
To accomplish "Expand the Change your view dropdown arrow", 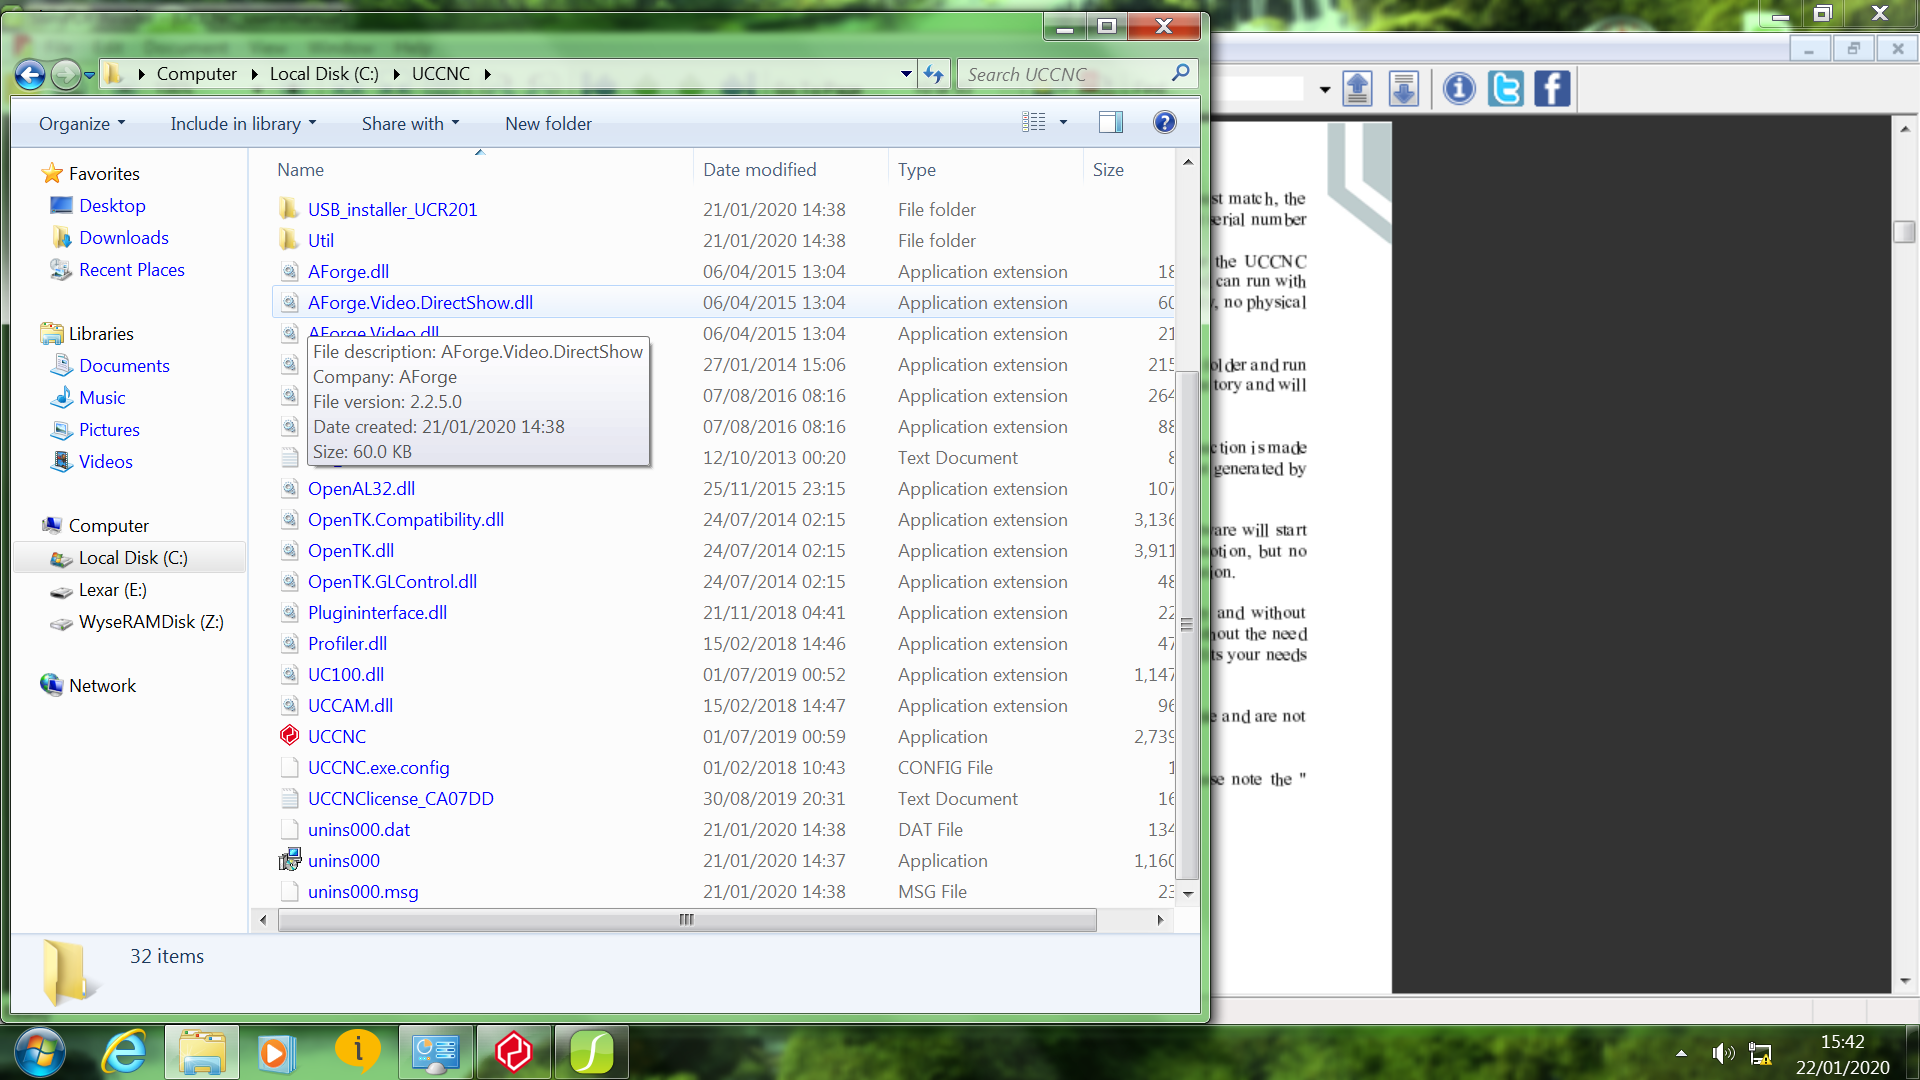I will [x=1063, y=122].
